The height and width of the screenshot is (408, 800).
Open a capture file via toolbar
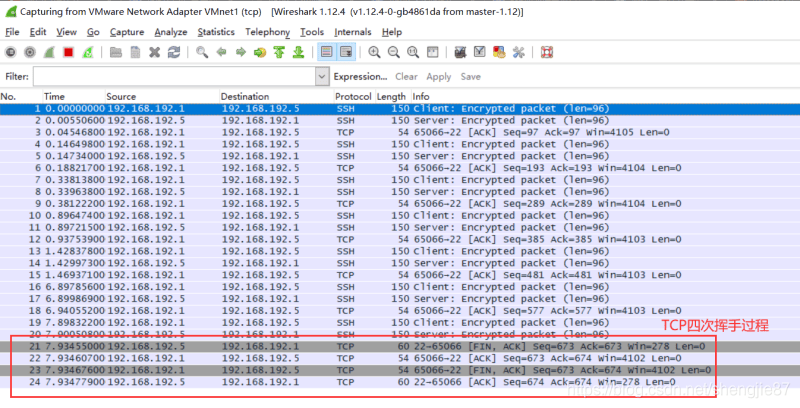[116, 52]
